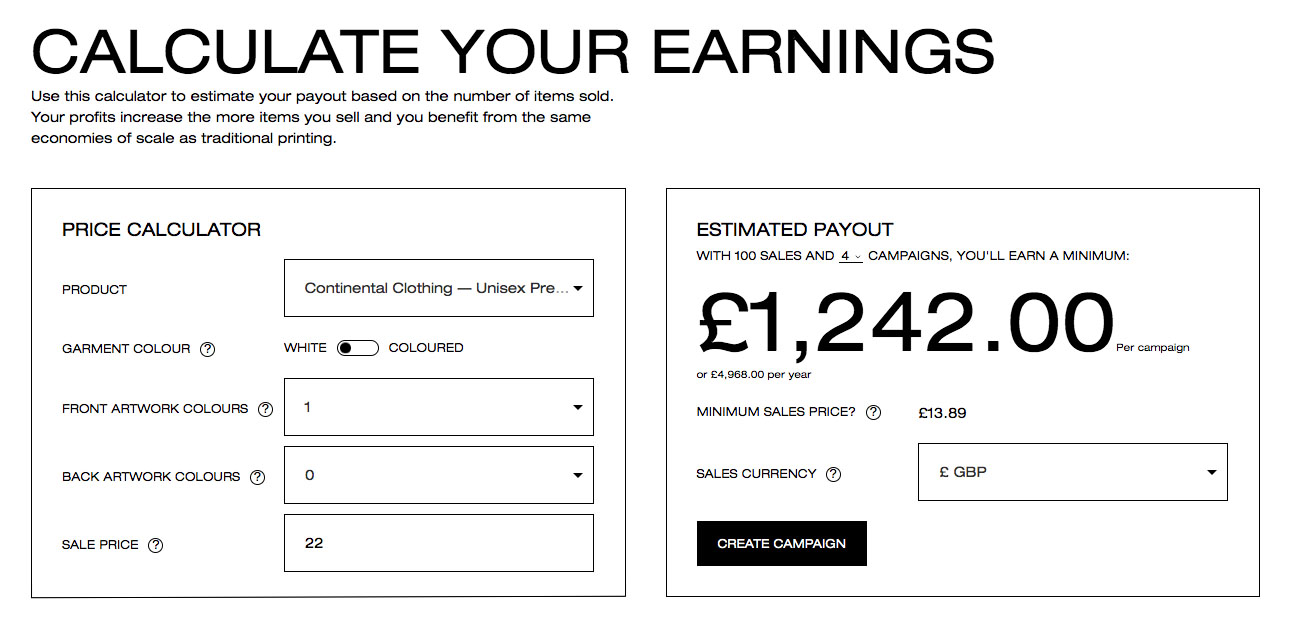
Task: Open help for Back Artwork Colours
Action: pyautogui.click(x=257, y=477)
